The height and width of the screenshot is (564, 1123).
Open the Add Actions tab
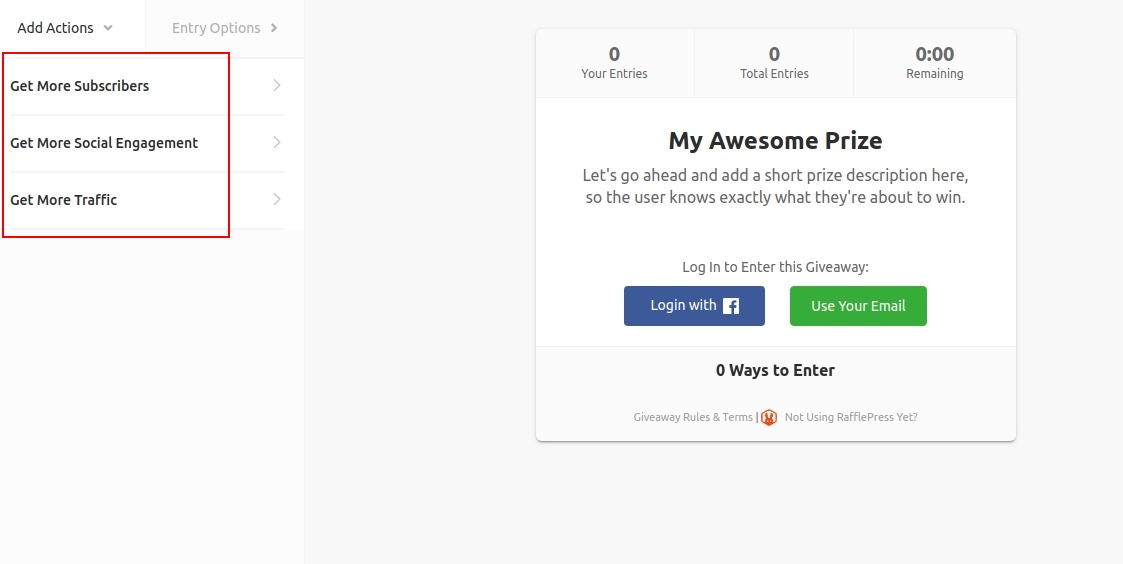click(55, 28)
